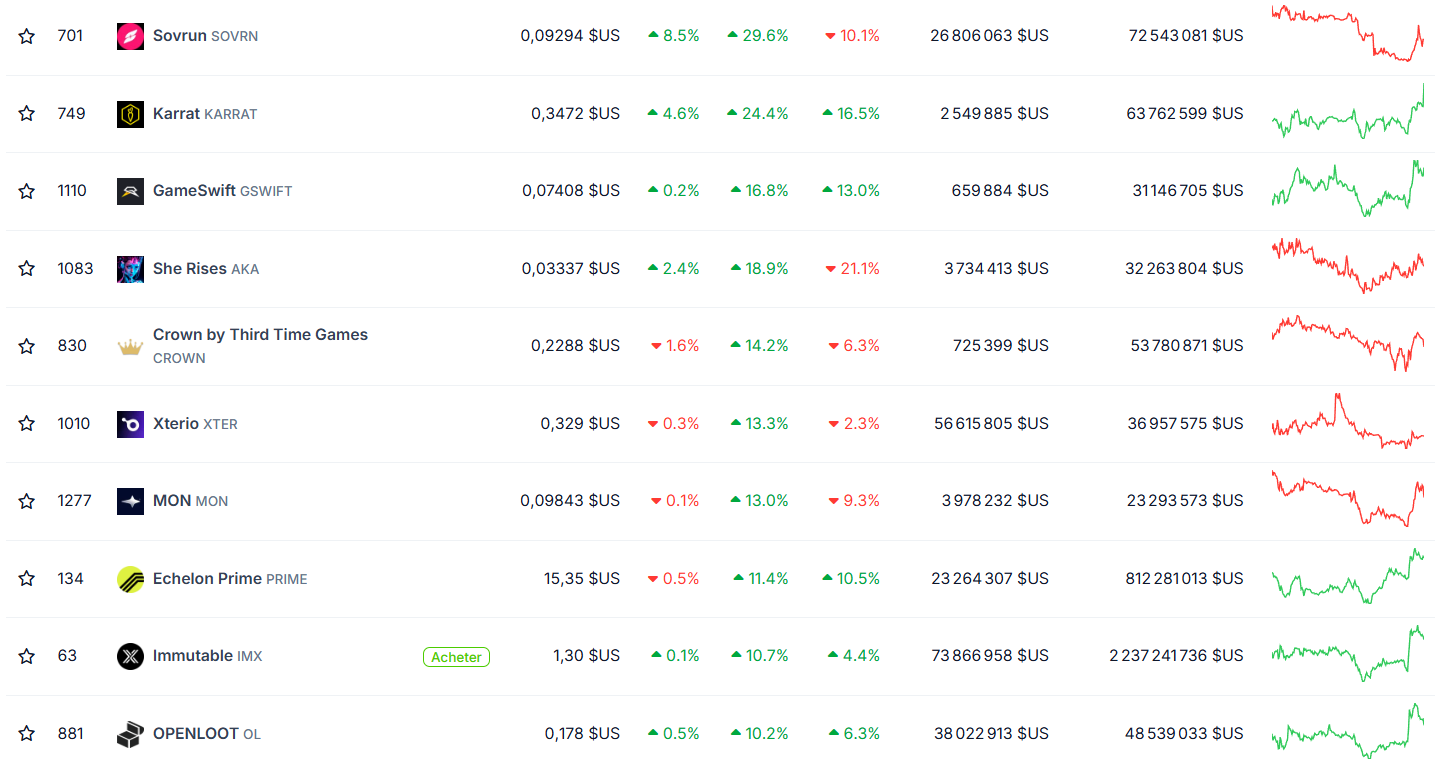
Task: Toggle the star next to Karrat
Action: click(27, 113)
